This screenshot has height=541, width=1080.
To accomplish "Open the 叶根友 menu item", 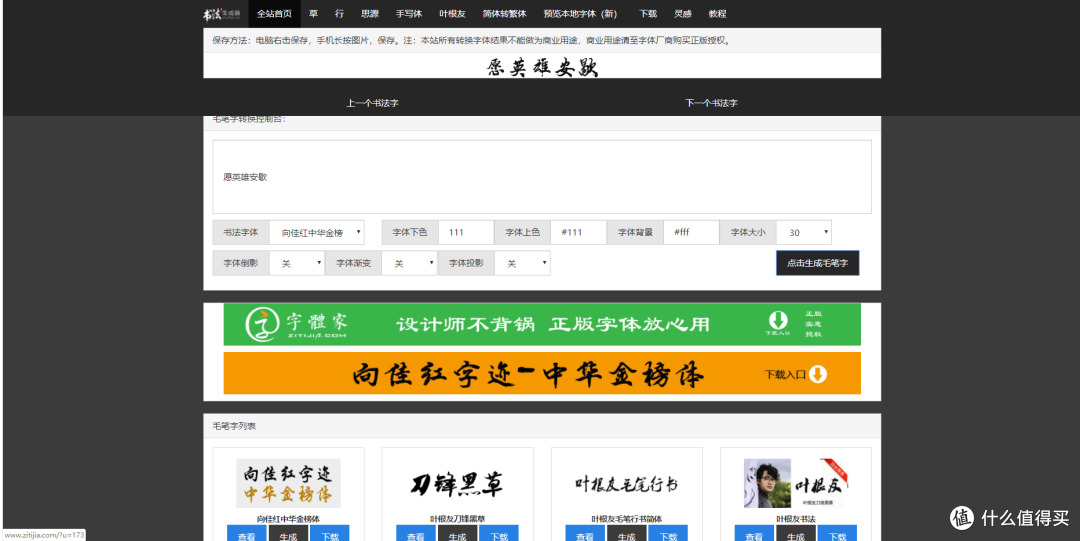I will tap(453, 14).
